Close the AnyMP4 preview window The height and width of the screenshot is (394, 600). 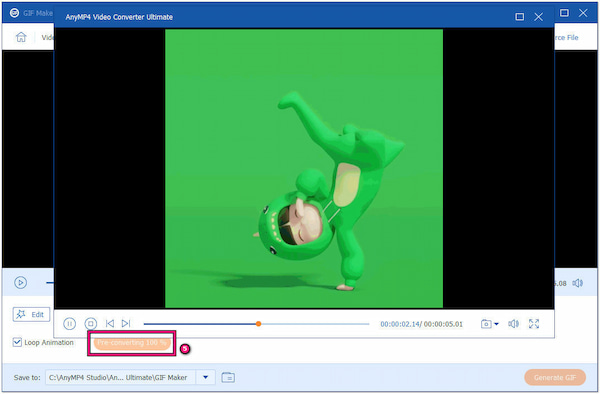538,17
